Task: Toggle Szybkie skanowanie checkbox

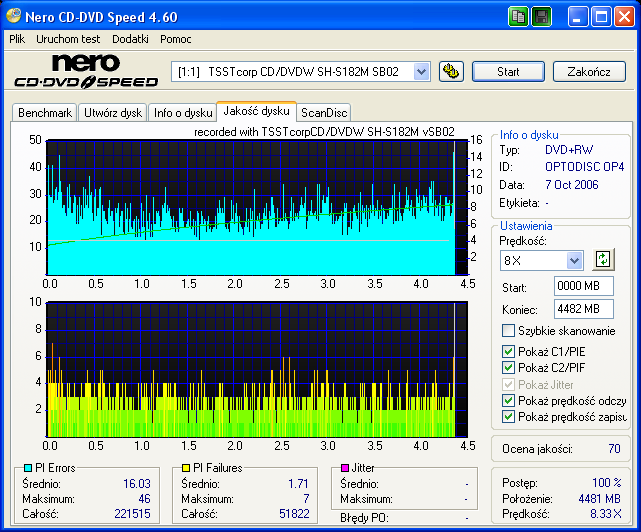Action: pos(508,330)
